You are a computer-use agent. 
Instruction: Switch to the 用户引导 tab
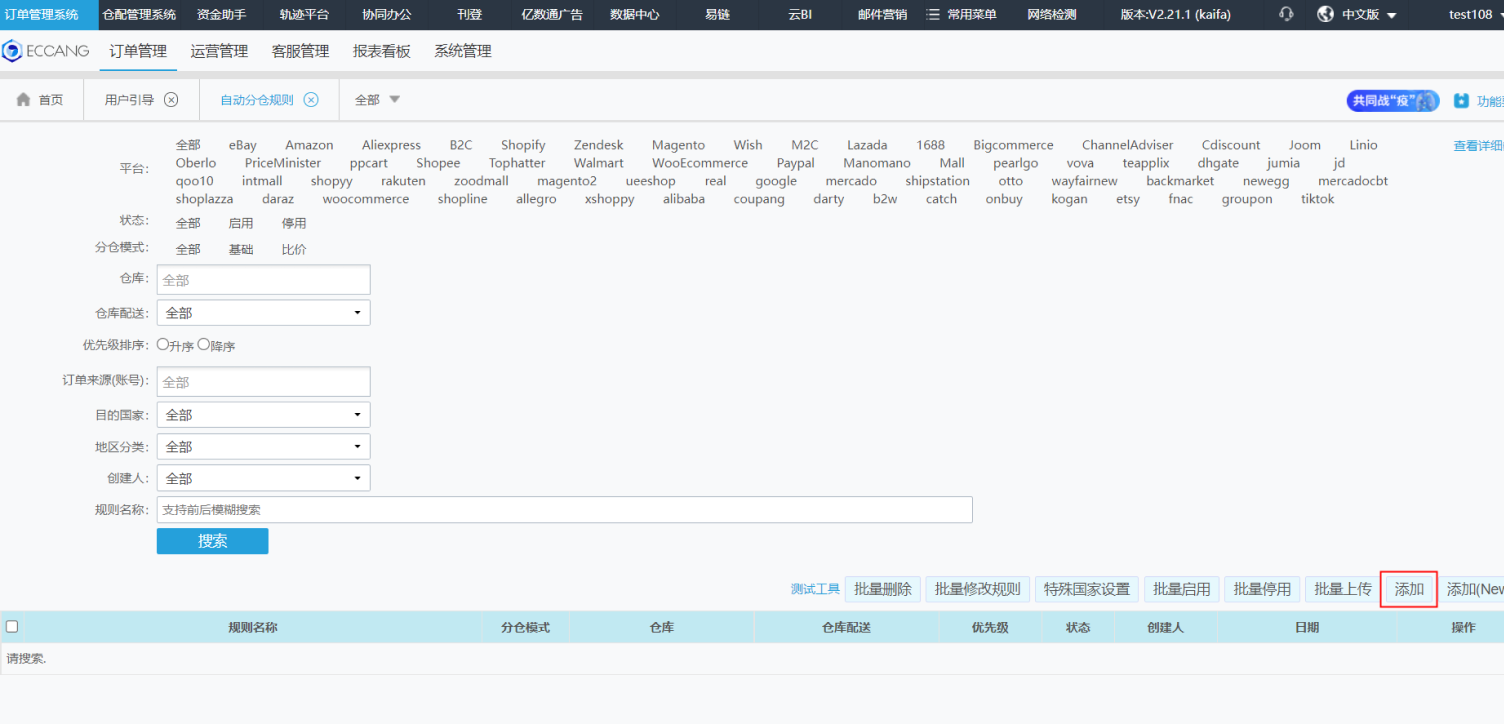(x=129, y=100)
